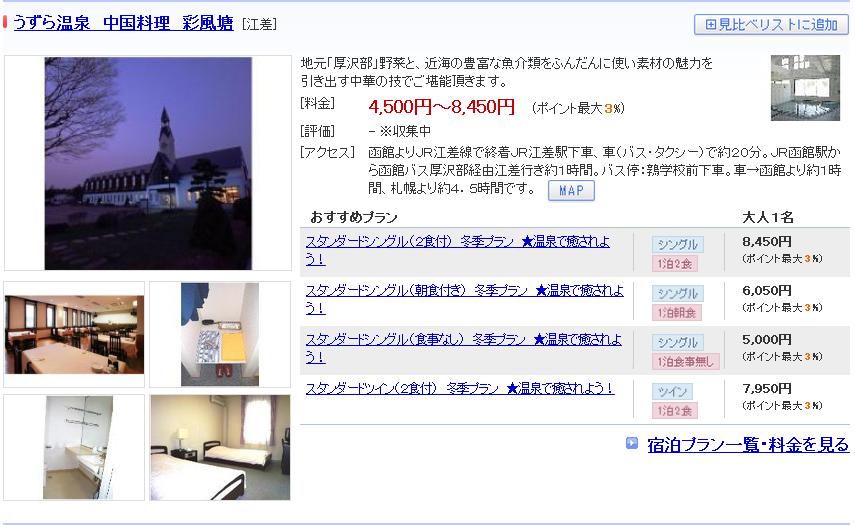
Task: Click the [江差] area label
Action: coord(260,25)
